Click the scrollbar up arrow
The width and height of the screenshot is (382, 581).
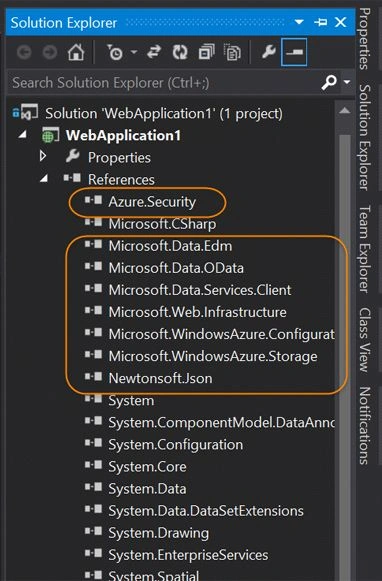(345, 110)
